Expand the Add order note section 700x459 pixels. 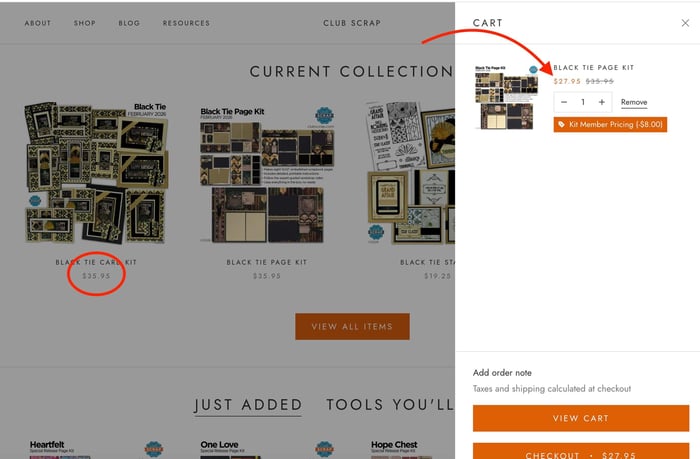(x=502, y=372)
